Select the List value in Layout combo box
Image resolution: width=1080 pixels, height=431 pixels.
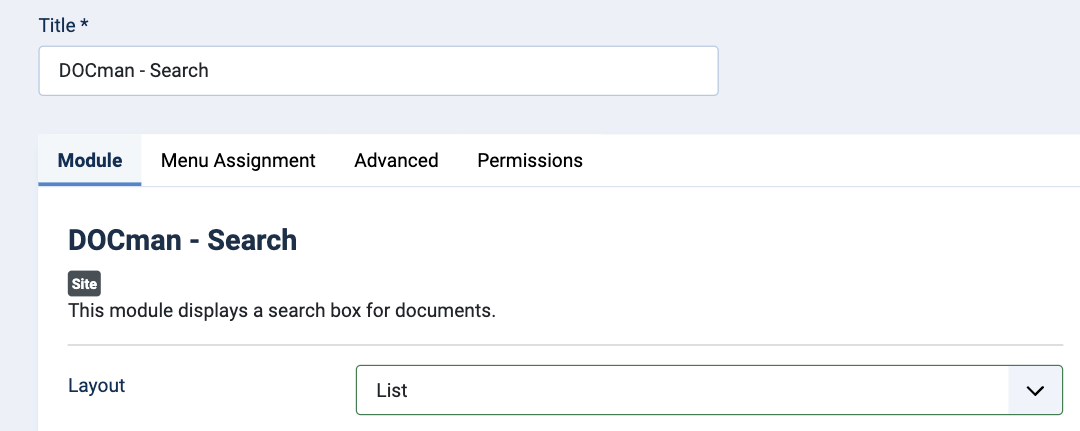coord(392,390)
